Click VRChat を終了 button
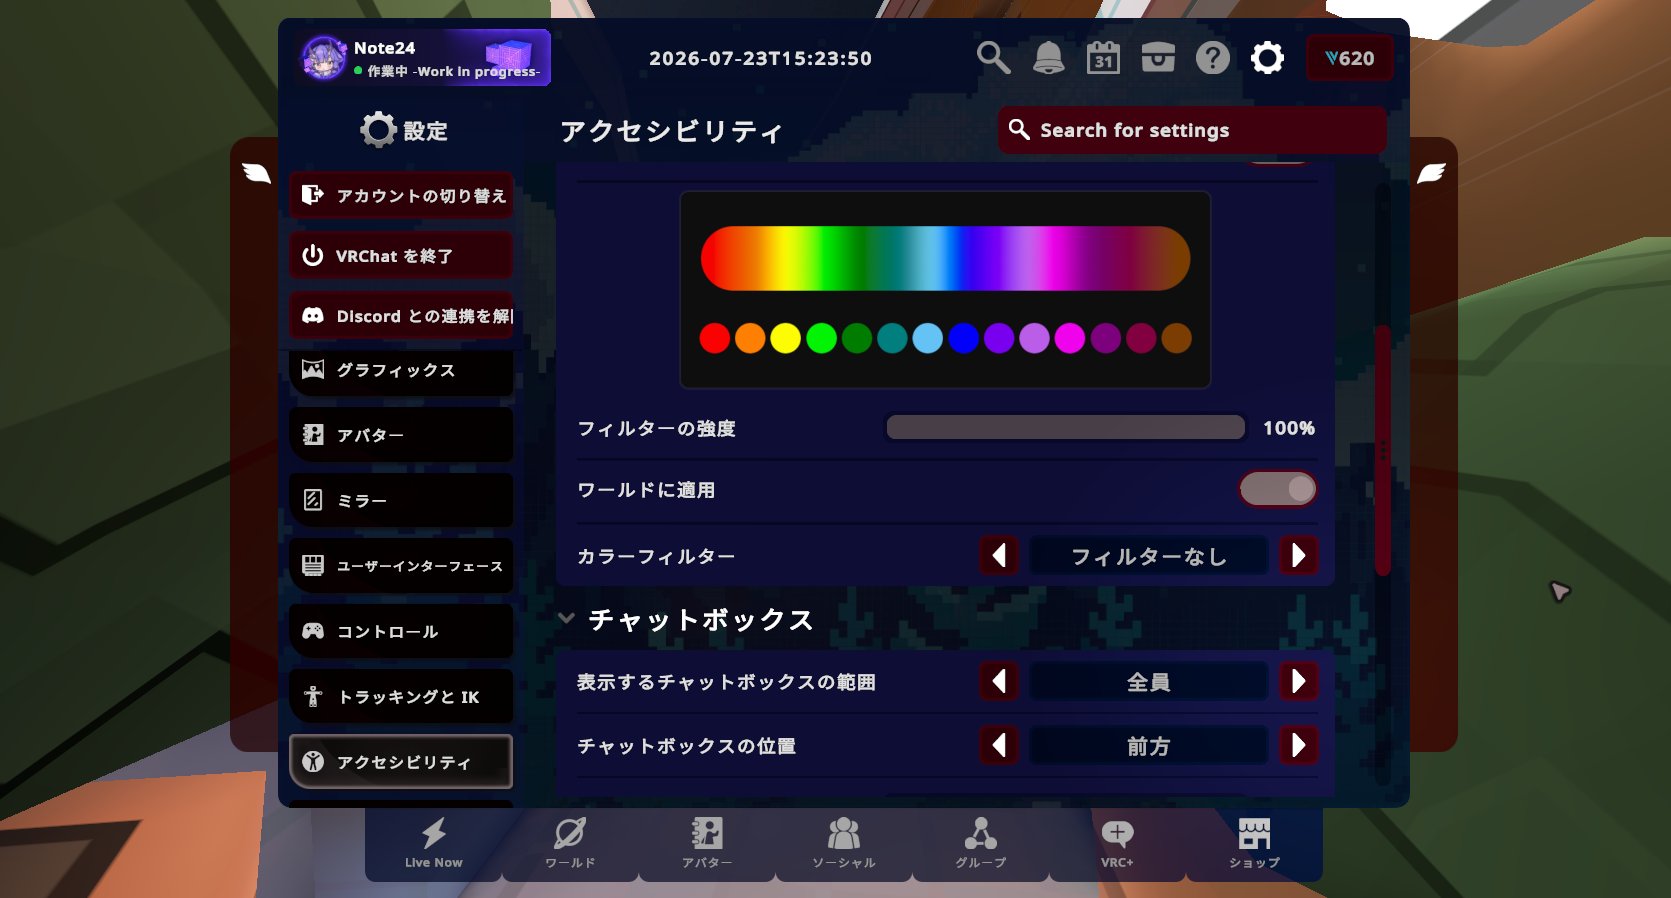 tap(401, 255)
